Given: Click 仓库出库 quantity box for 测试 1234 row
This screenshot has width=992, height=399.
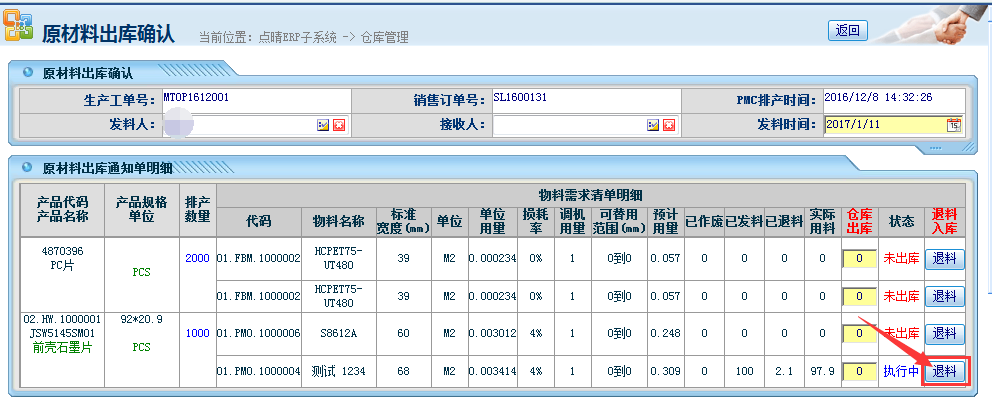Looking at the screenshot, I should [860, 372].
